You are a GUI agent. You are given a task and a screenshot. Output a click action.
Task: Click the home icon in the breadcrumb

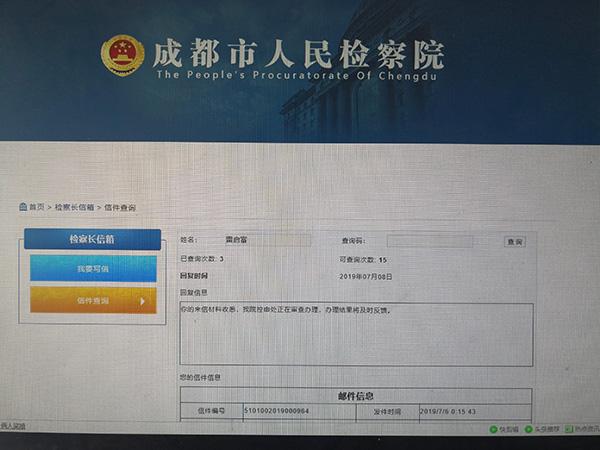pyautogui.click(x=23, y=207)
